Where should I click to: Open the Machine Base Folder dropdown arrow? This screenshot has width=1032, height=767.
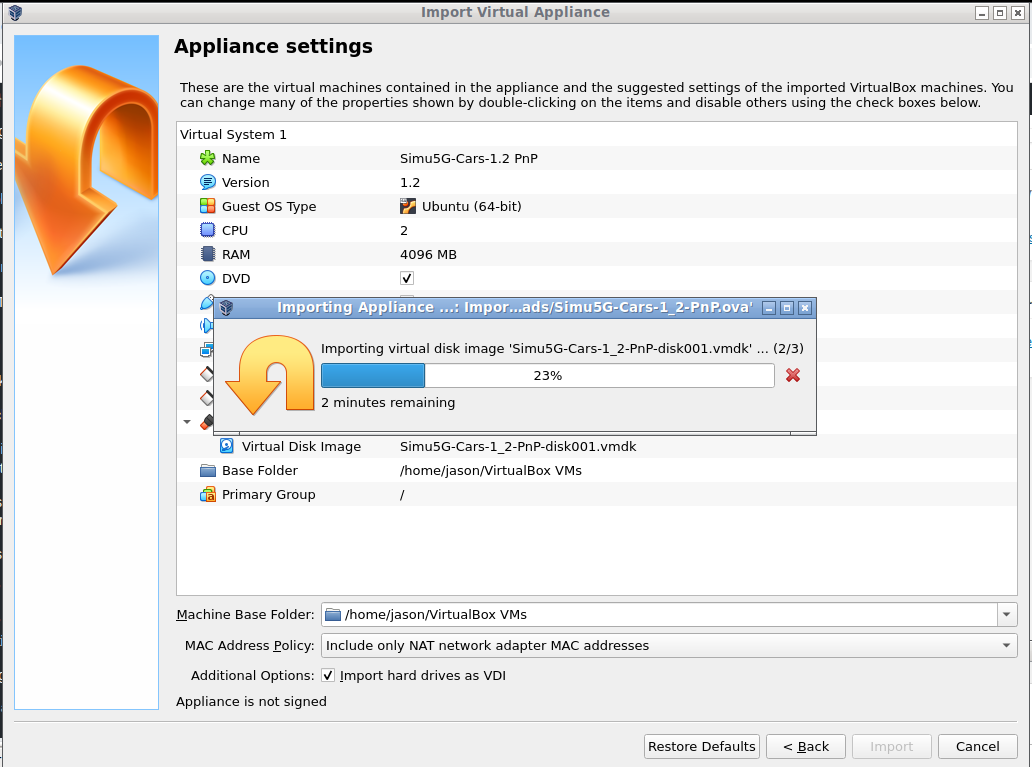coord(1006,614)
